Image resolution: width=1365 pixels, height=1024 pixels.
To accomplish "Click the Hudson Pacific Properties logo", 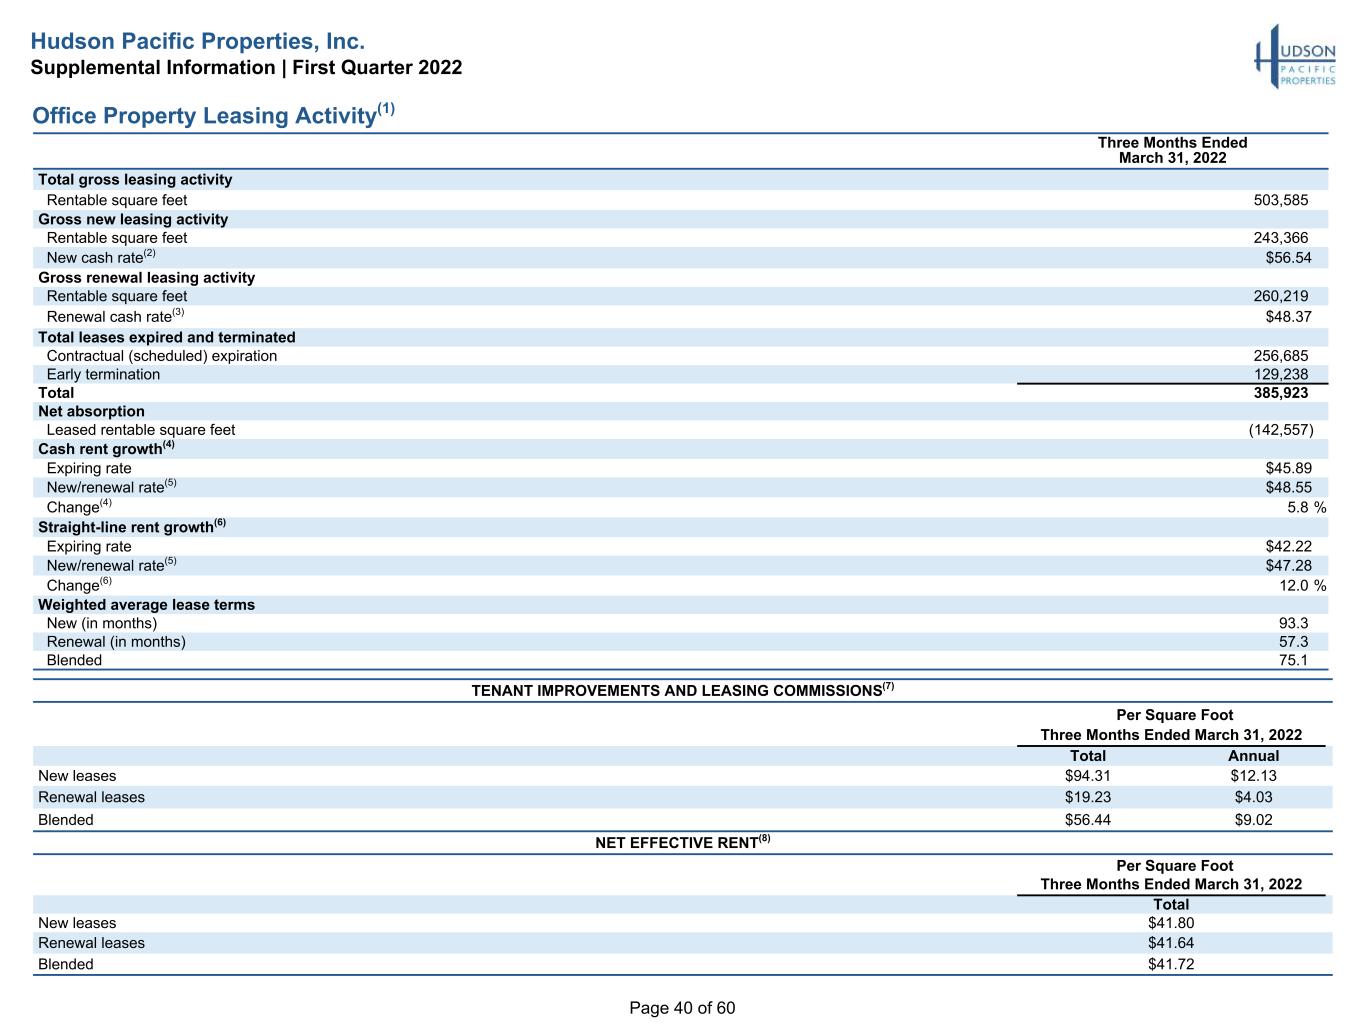I will click(1295, 57).
